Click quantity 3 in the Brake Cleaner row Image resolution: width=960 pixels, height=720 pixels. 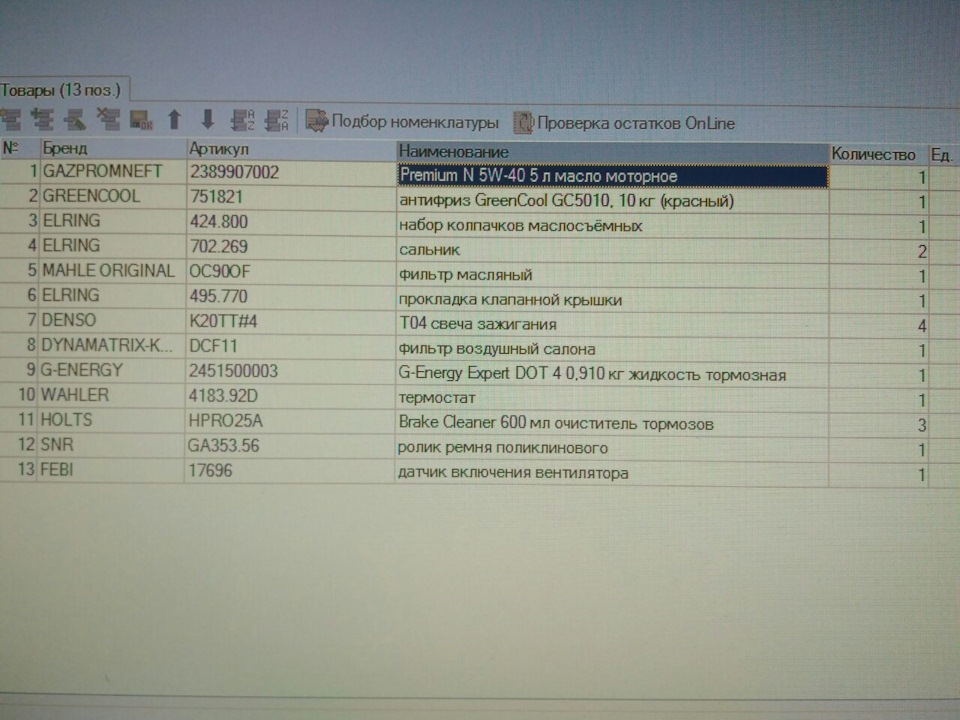pos(878,425)
